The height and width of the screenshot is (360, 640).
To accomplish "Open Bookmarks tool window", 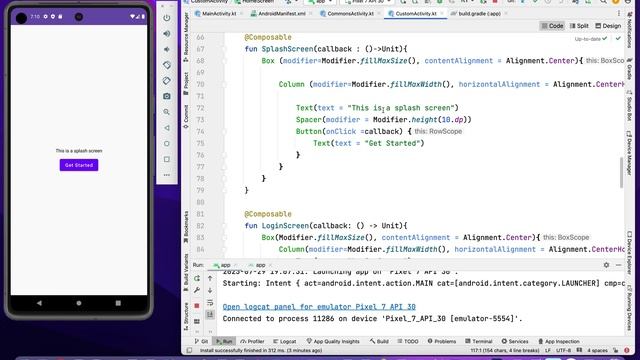I will [x=186, y=227].
